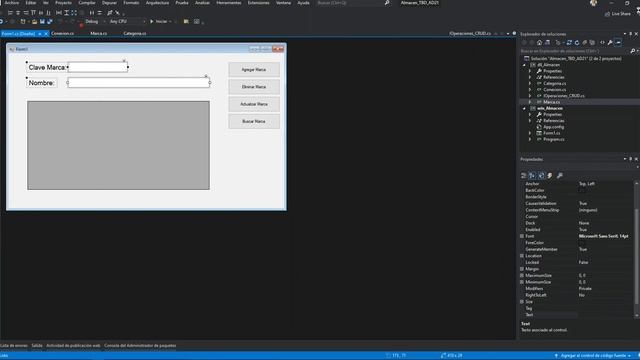
Task: Click the BackColor property swatch
Action: (x=582, y=191)
